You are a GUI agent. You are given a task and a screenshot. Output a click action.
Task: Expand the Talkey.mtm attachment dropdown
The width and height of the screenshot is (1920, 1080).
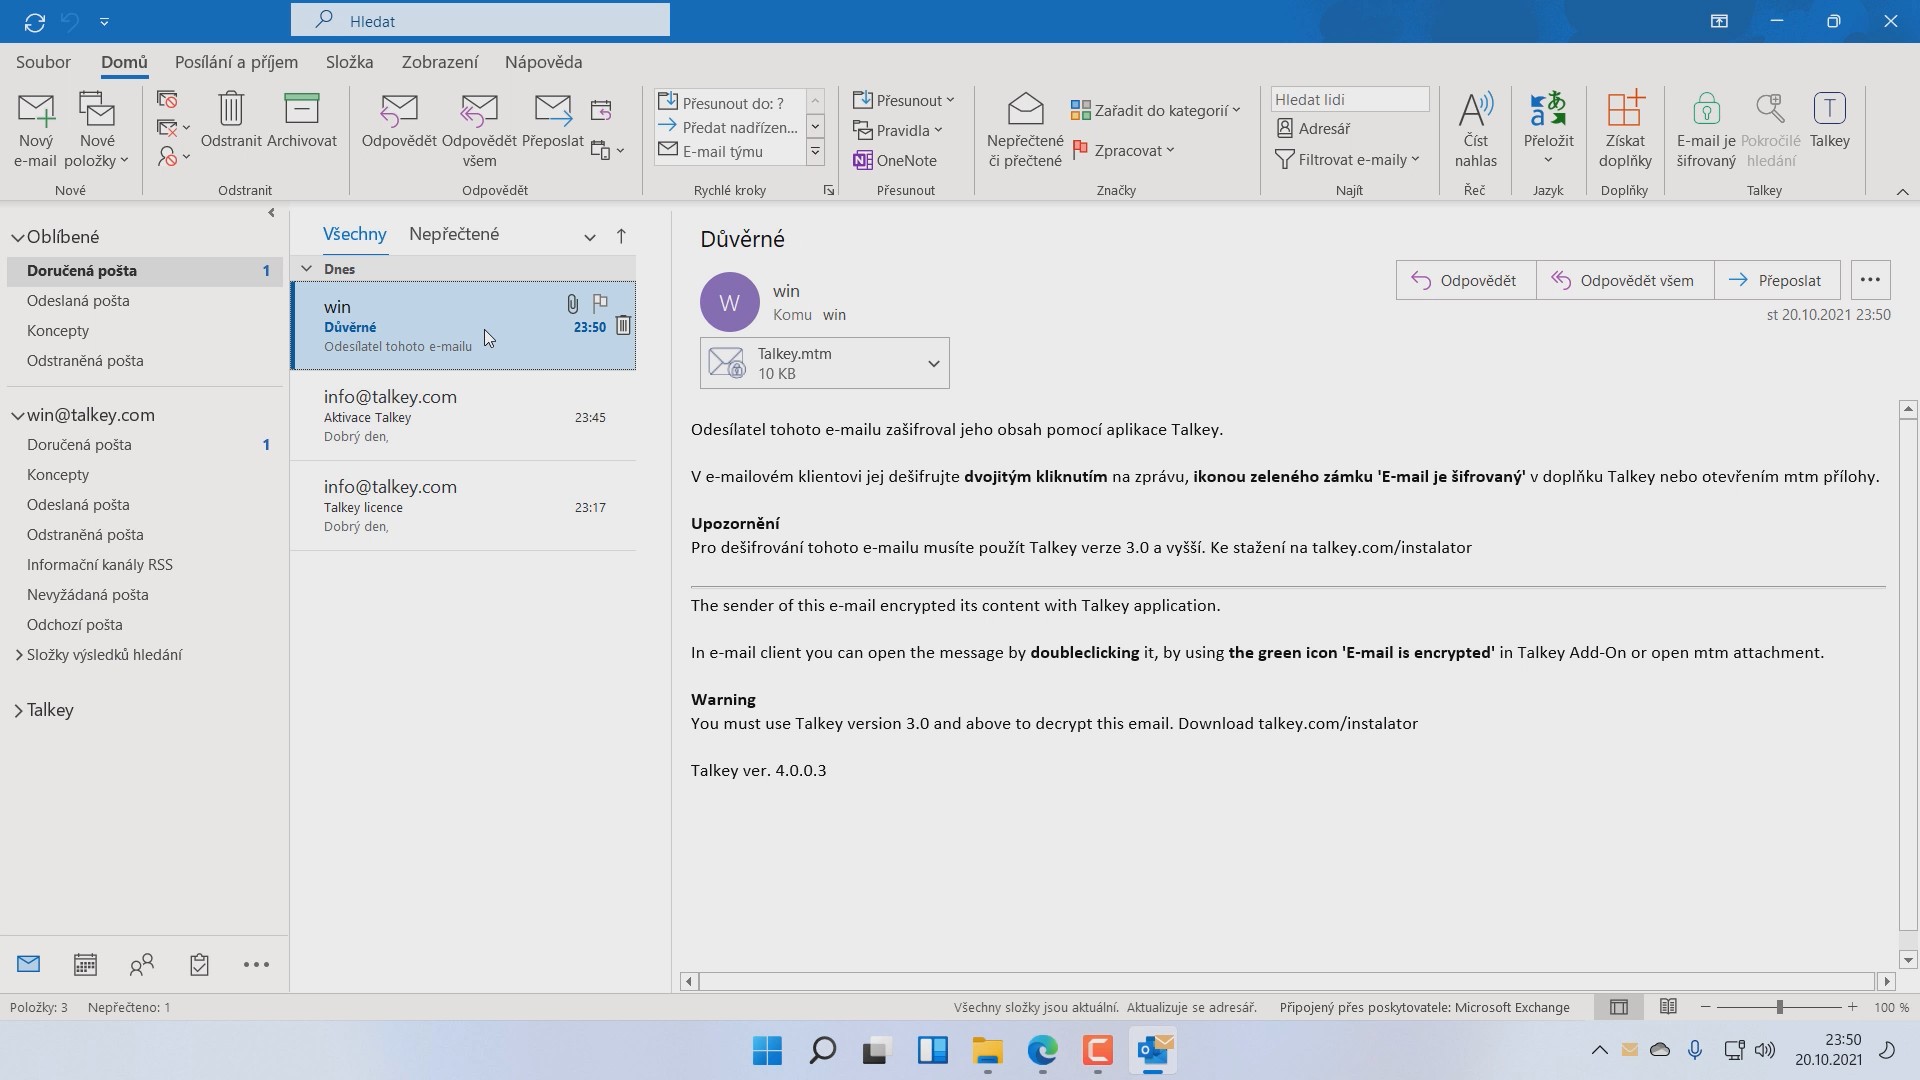(933, 362)
